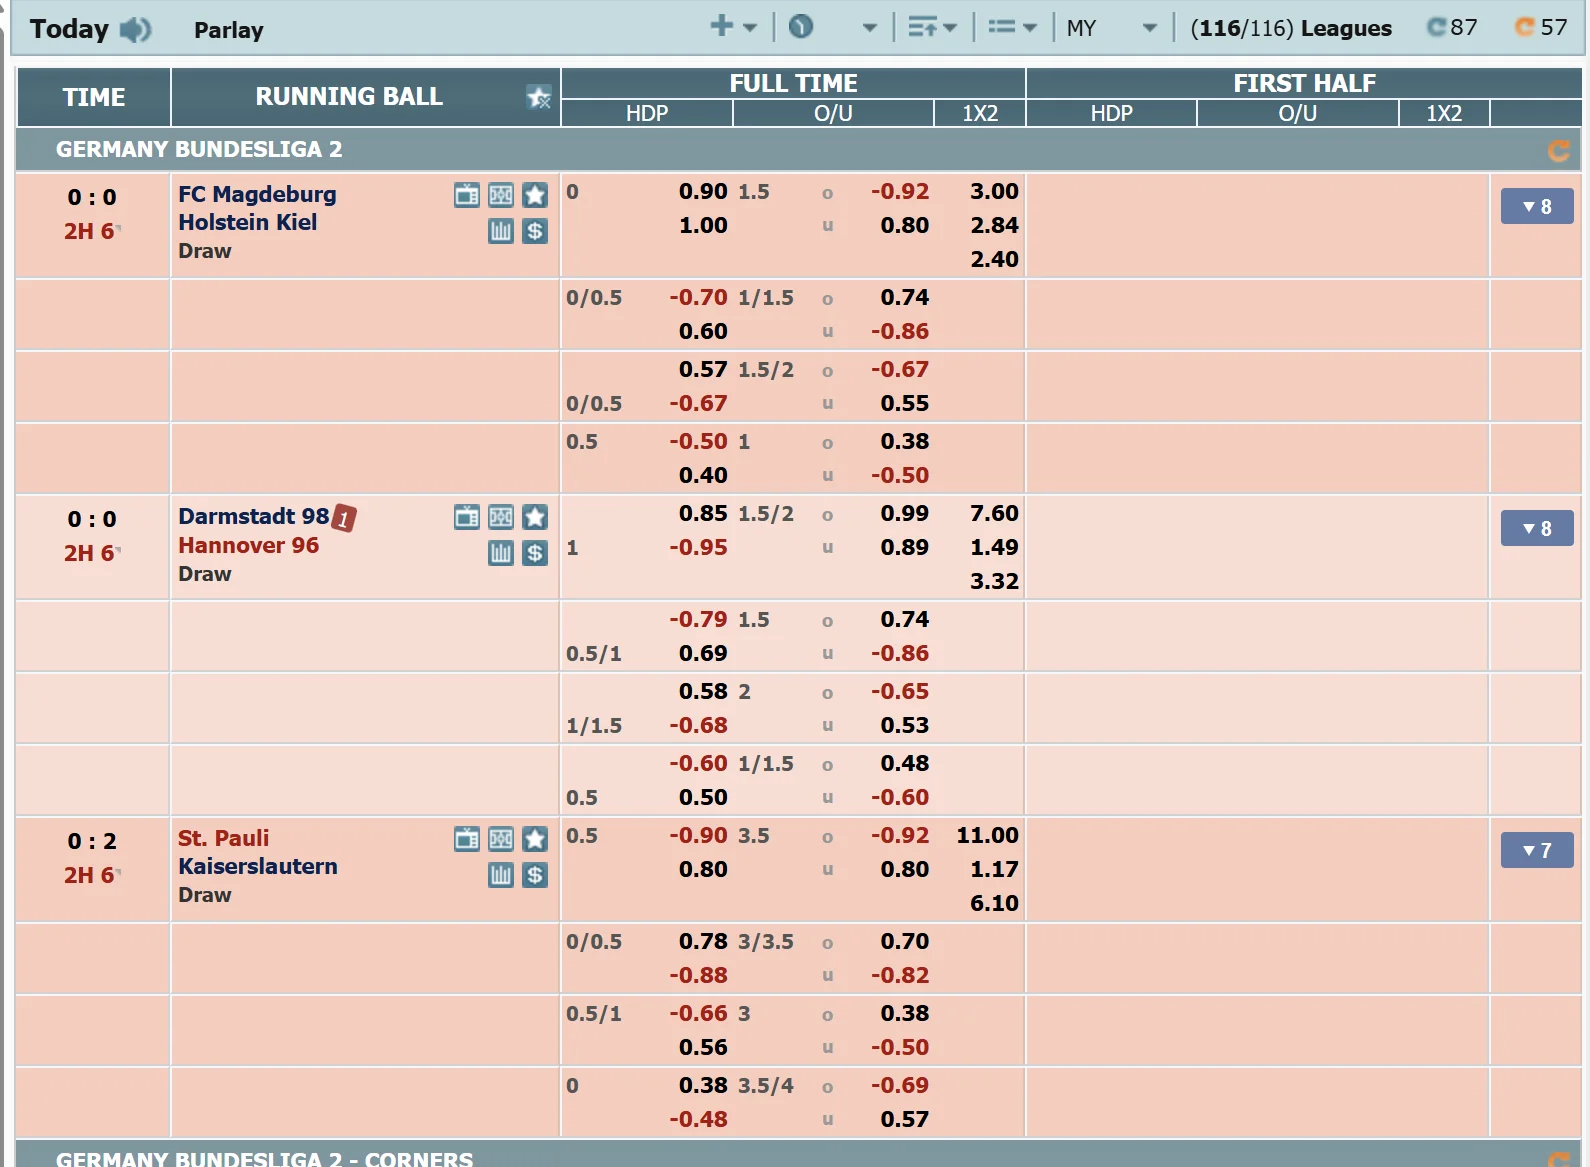Click the plus icon in the top toolbar
The height and width of the screenshot is (1167, 1590).
722,26
